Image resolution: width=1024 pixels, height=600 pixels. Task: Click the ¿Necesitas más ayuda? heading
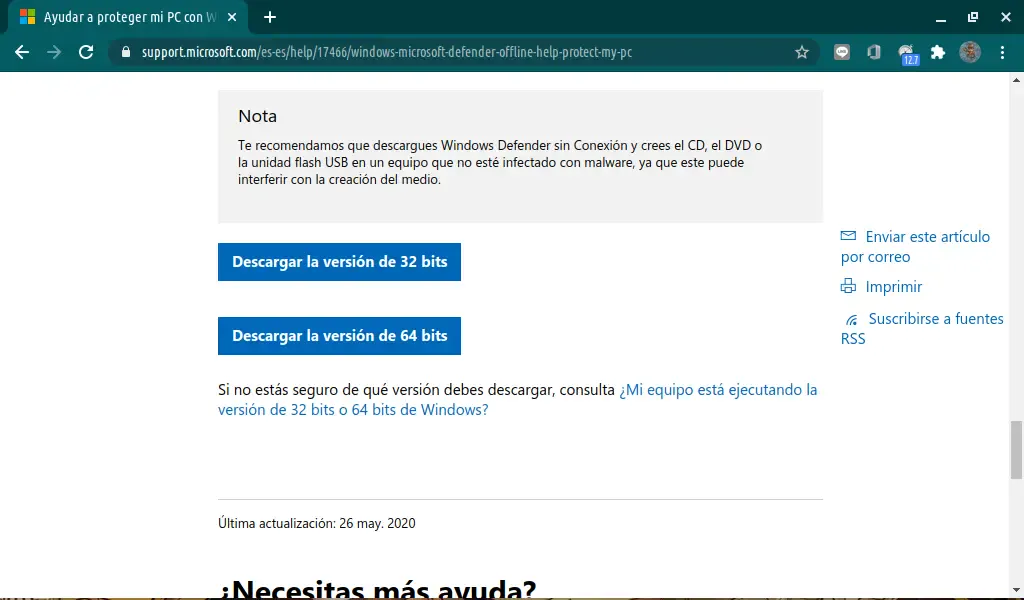coord(377,589)
